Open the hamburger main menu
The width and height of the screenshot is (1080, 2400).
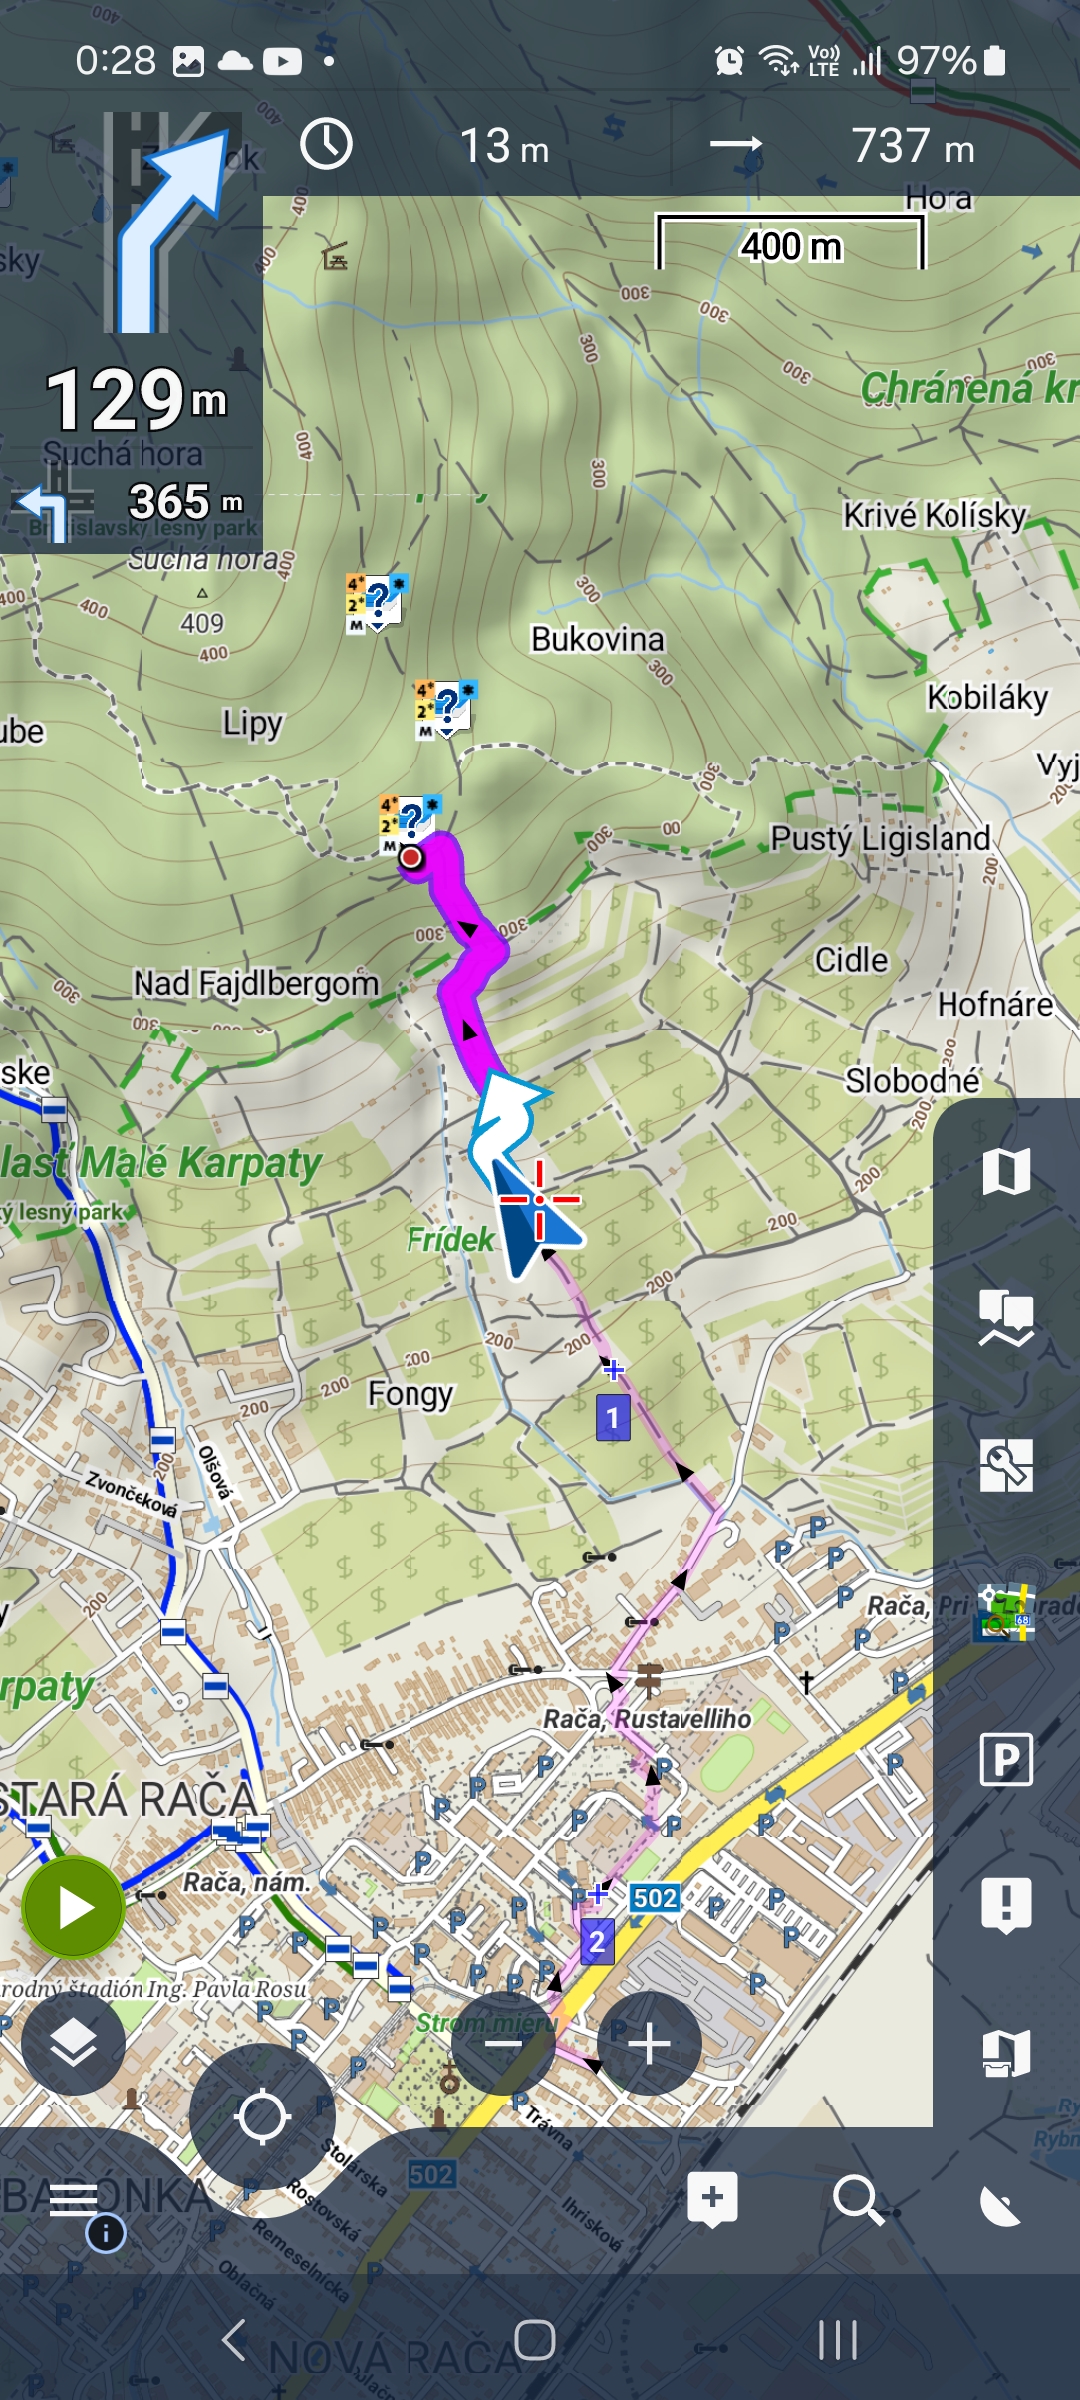click(73, 2199)
